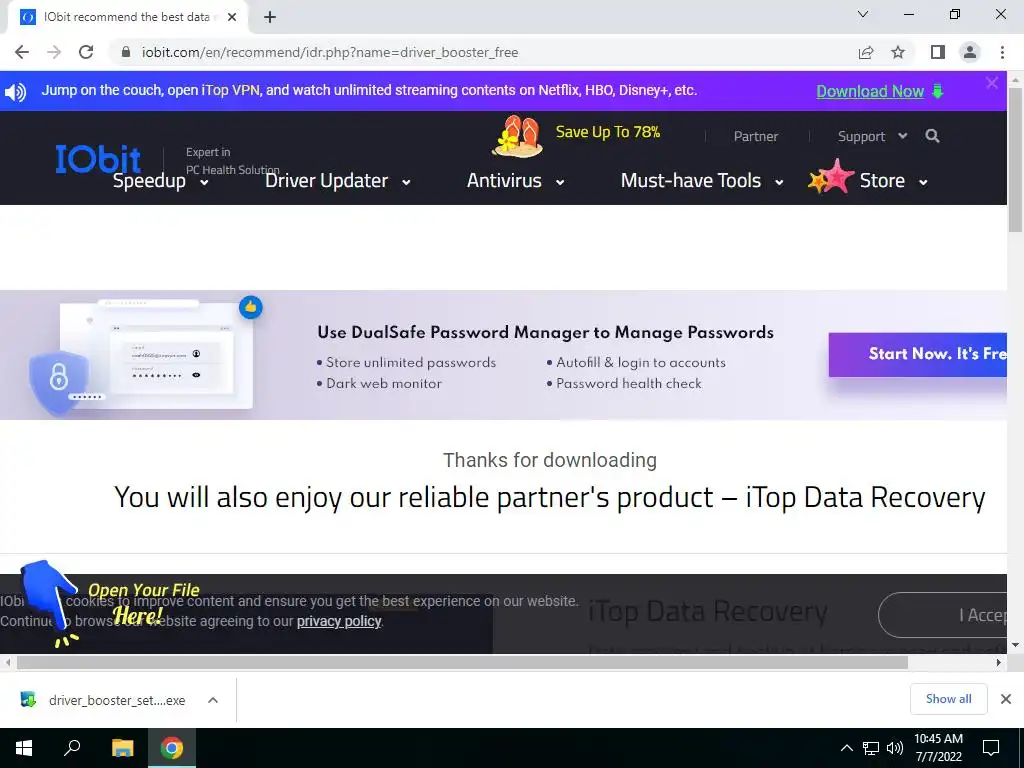Open network status tray icon
Screen dimensions: 1024x768
tap(871, 748)
